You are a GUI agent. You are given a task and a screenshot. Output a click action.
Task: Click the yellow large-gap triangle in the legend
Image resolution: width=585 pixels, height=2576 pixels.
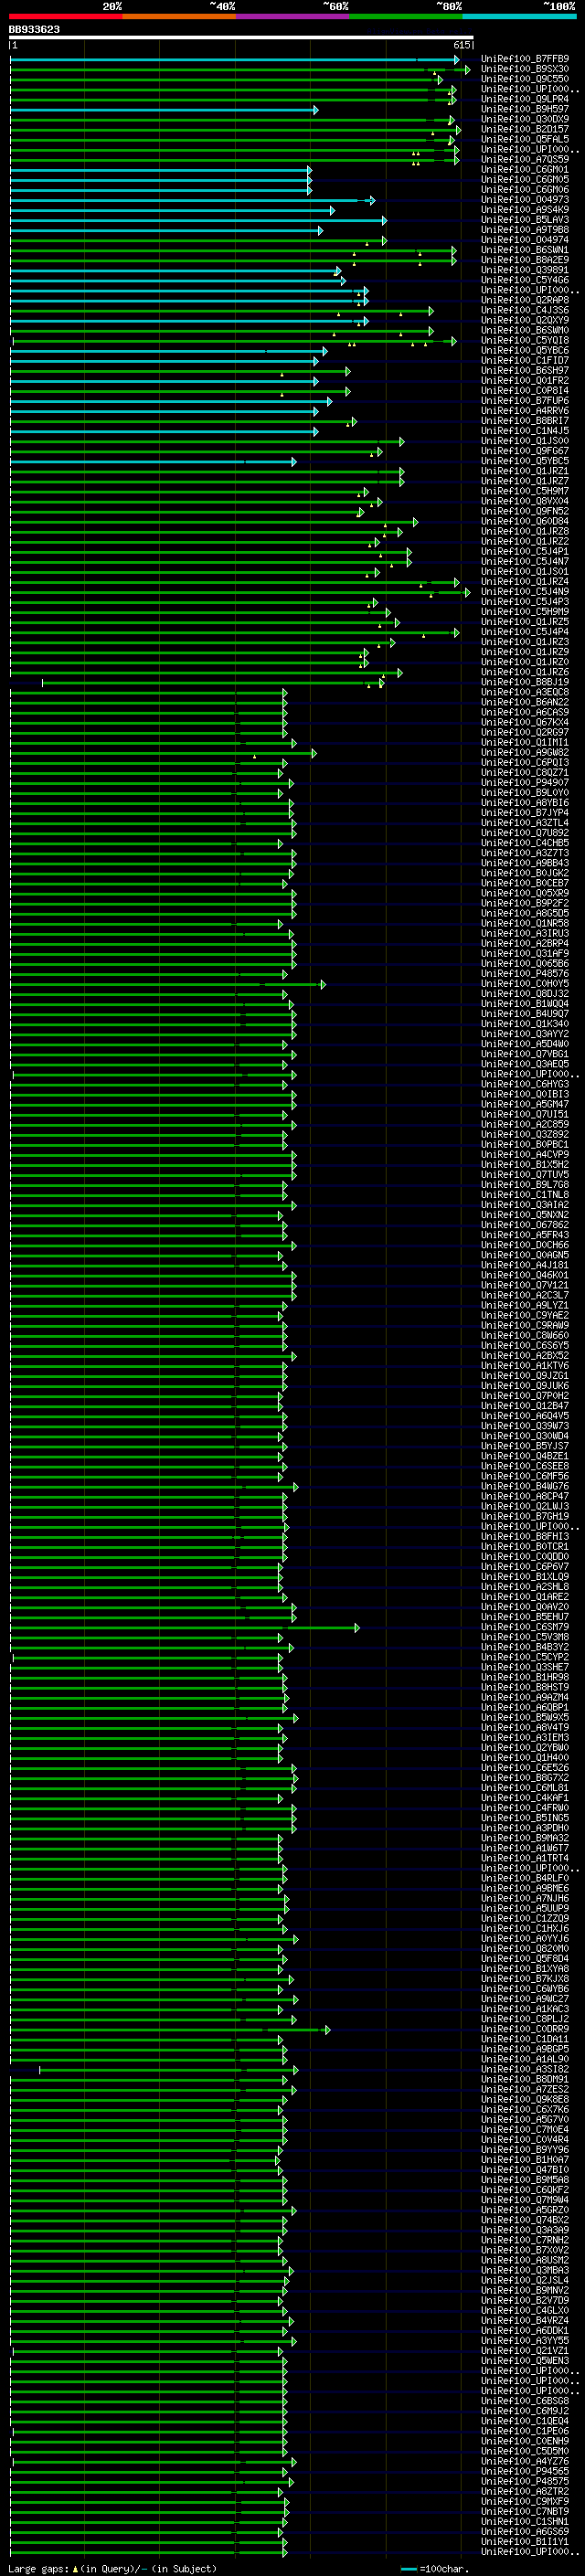pyautogui.click(x=75, y=2569)
